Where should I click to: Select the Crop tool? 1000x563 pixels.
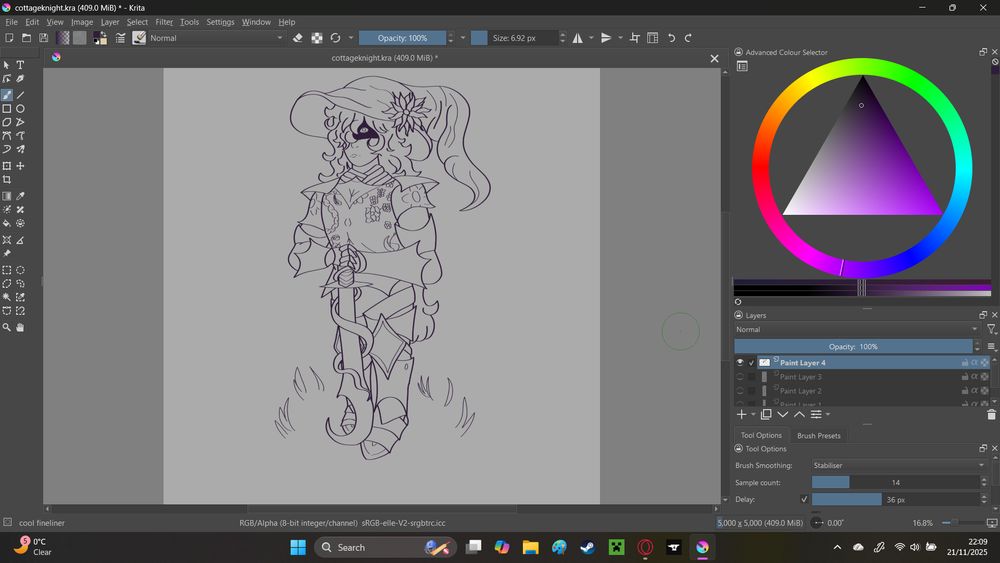pyautogui.click(x=7, y=180)
